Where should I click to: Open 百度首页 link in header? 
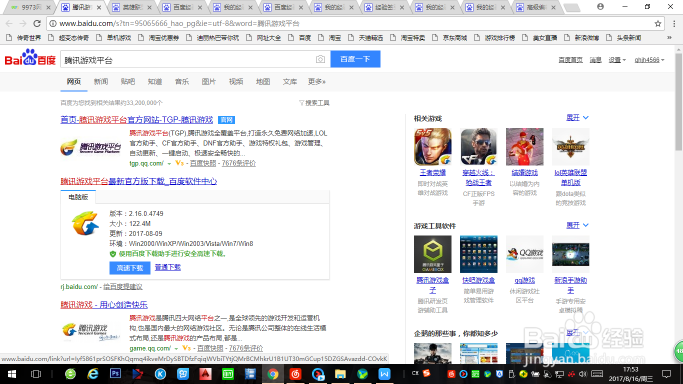570,60
